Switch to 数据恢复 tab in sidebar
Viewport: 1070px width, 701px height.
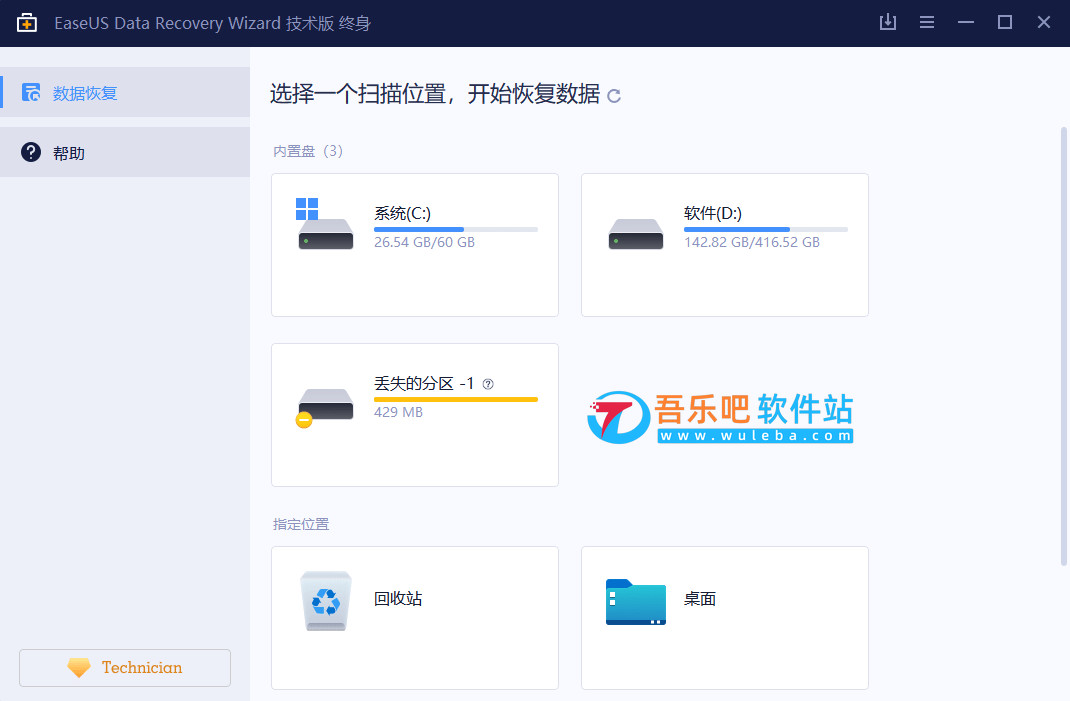pos(125,92)
